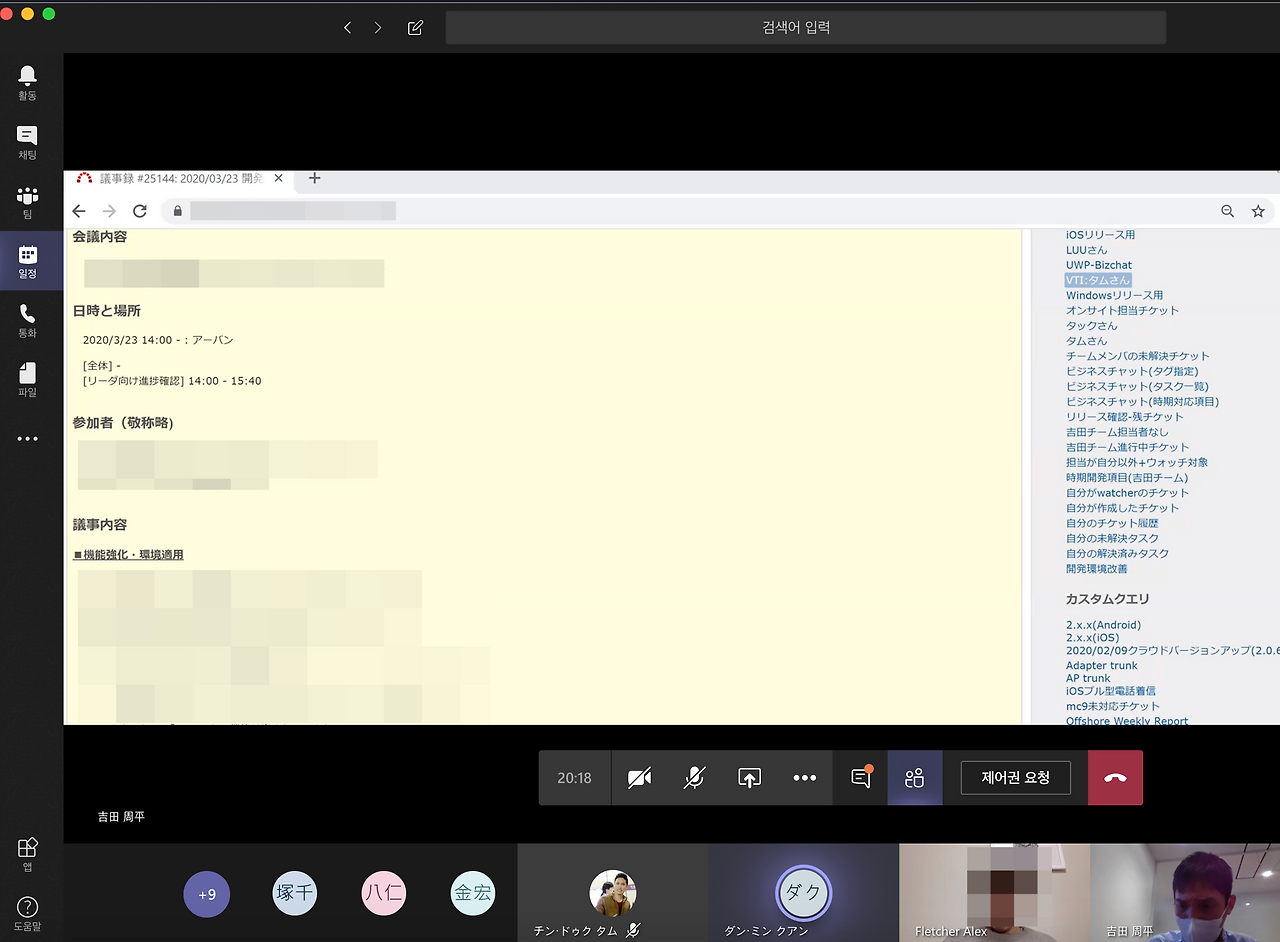The width and height of the screenshot is (1280, 942).
Task: Unmute the microphone in meeting controls
Action: pyautogui.click(x=694, y=778)
